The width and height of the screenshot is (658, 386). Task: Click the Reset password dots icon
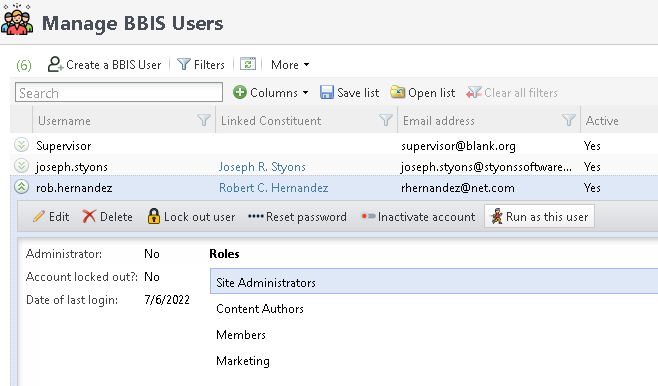(x=256, y=216)
